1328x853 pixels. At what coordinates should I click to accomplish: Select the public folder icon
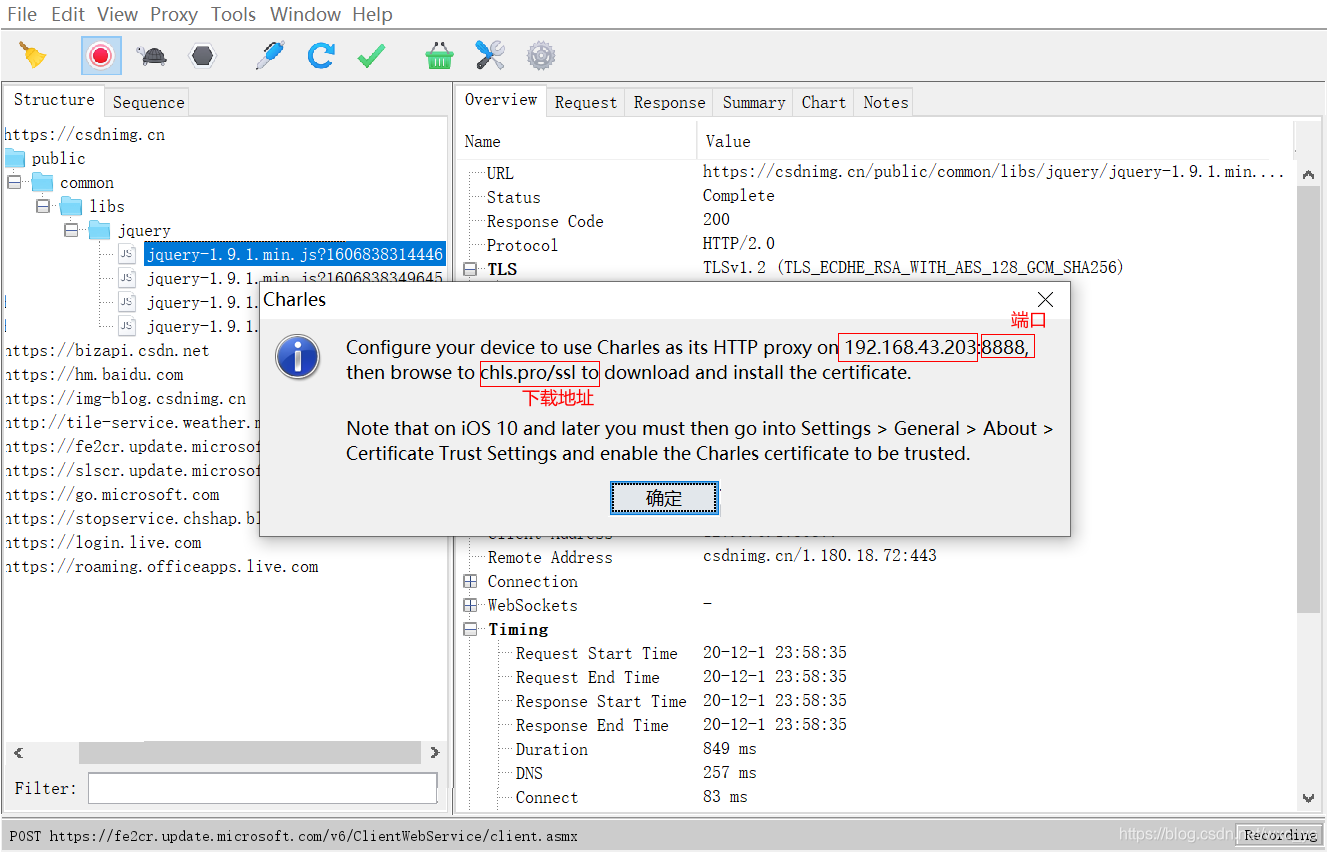tap(15, 158)
